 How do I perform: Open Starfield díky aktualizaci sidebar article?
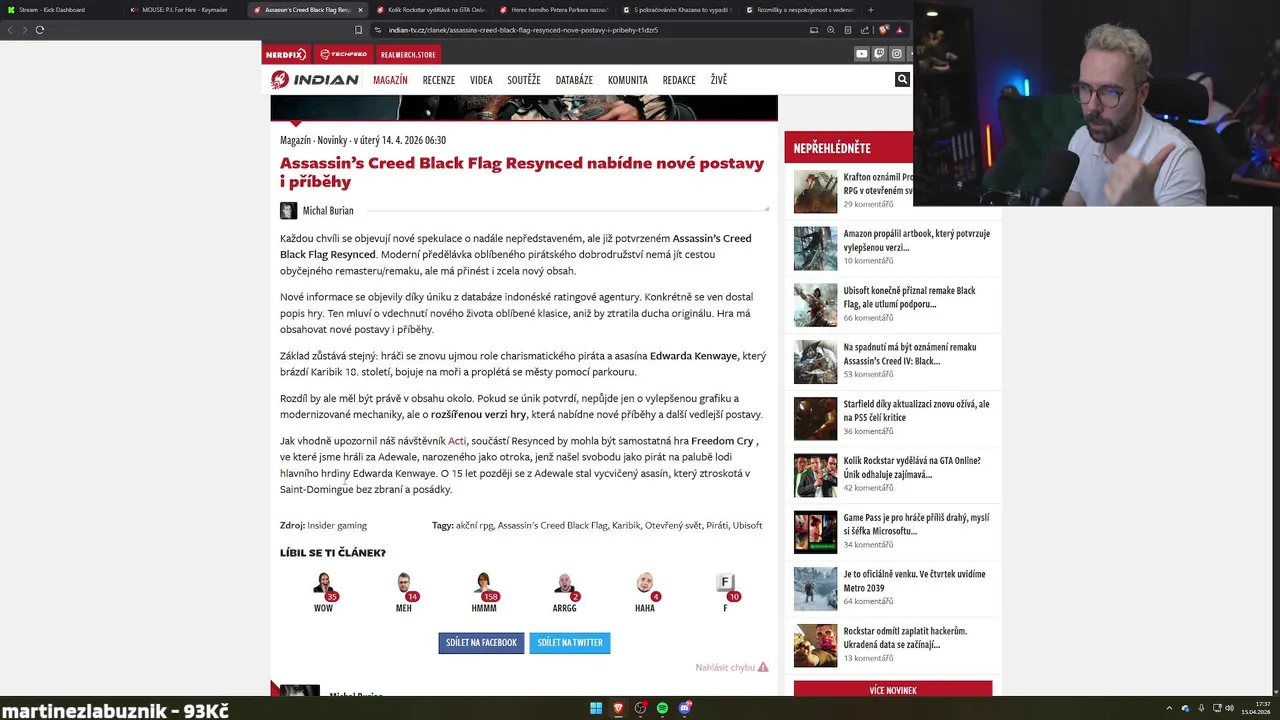(x=916, y=411)
